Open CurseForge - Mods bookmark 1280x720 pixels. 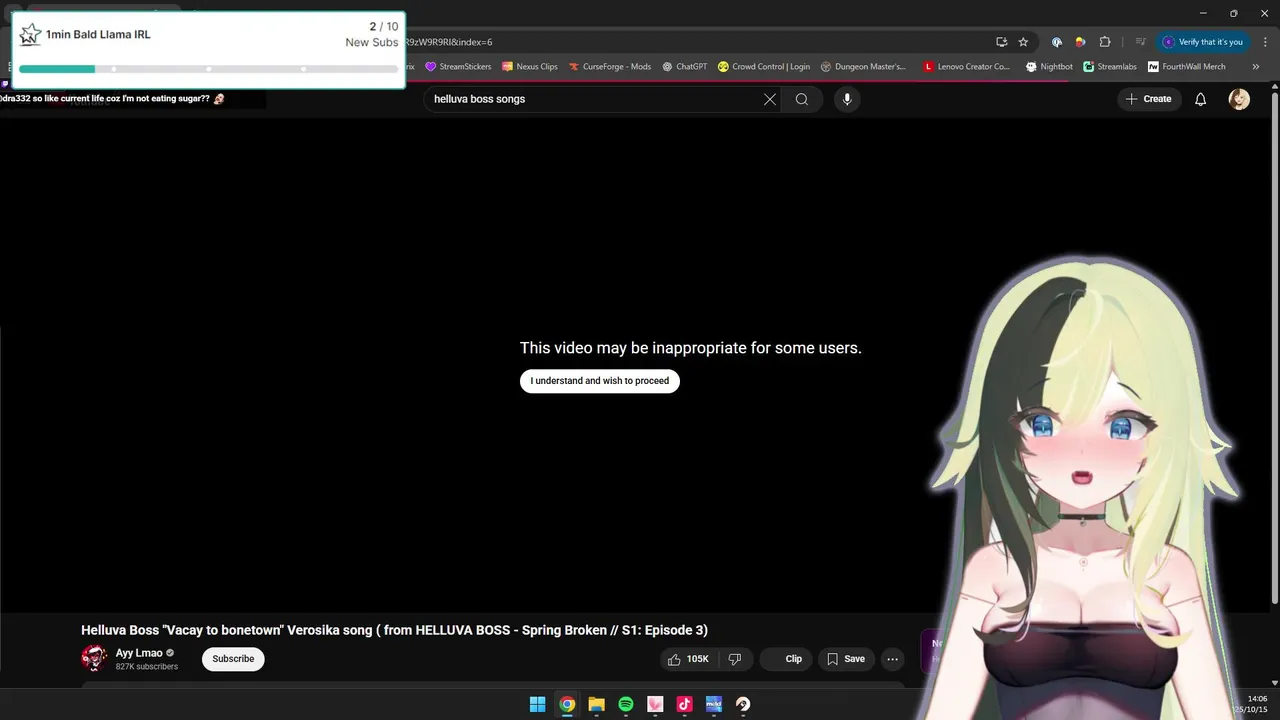[610, 67]
